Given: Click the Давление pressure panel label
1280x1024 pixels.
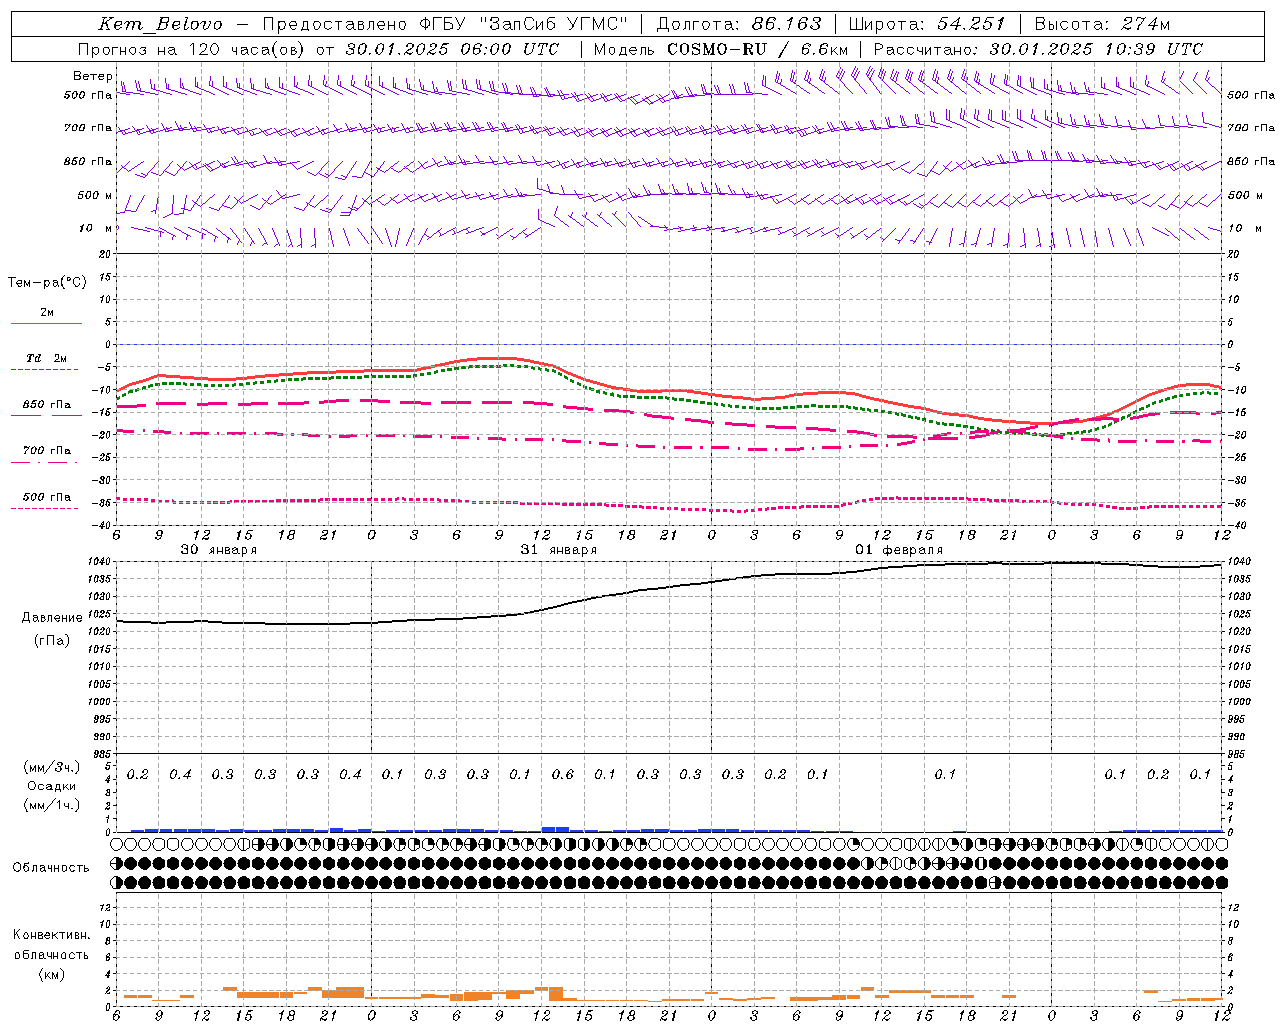Looking at the screenshot, I should 52,618.
